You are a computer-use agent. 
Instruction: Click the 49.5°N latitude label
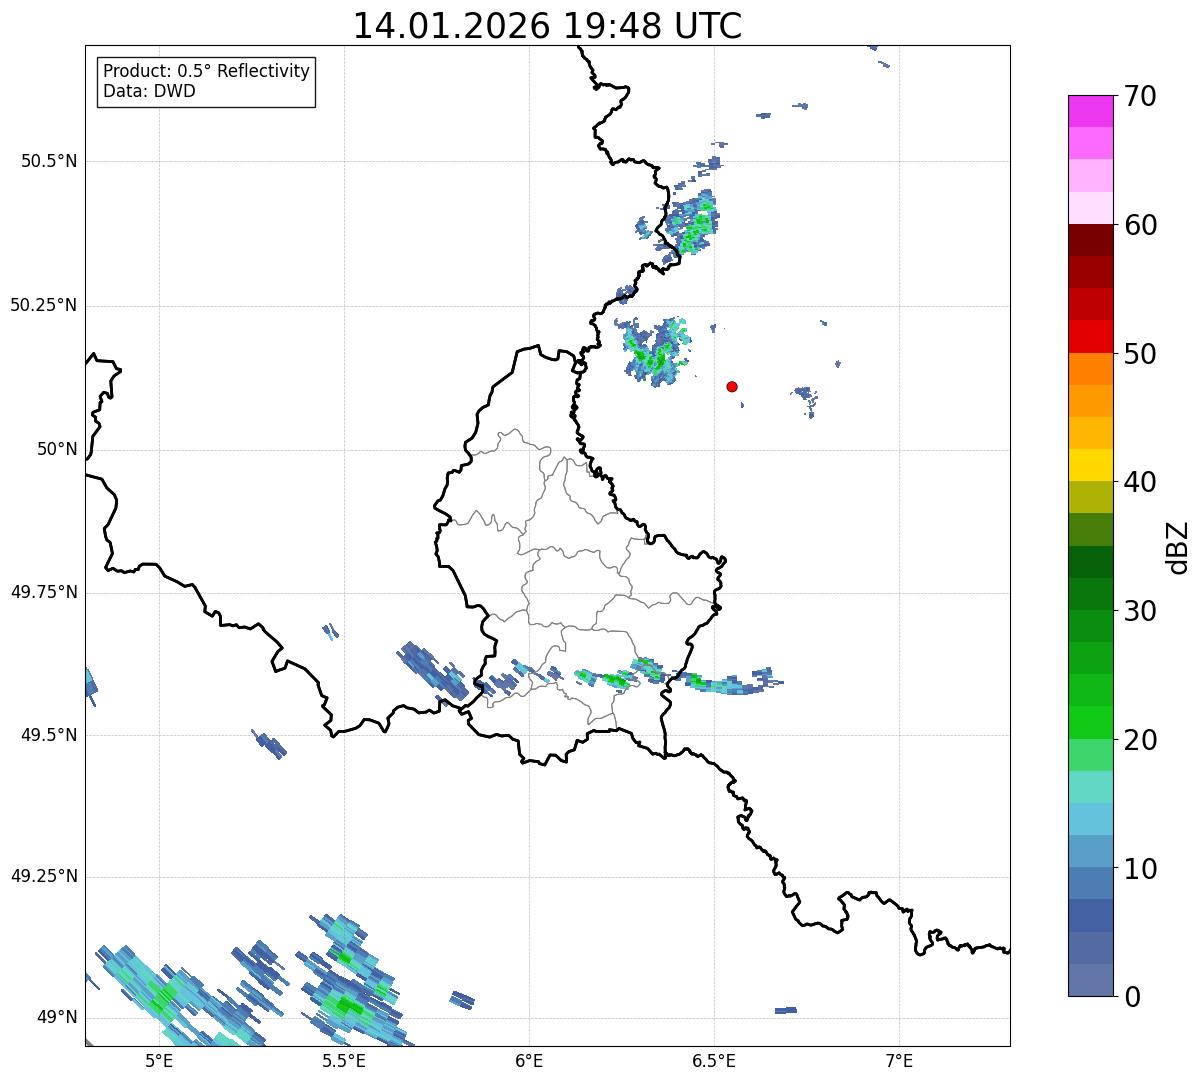(x=49, y=735)
